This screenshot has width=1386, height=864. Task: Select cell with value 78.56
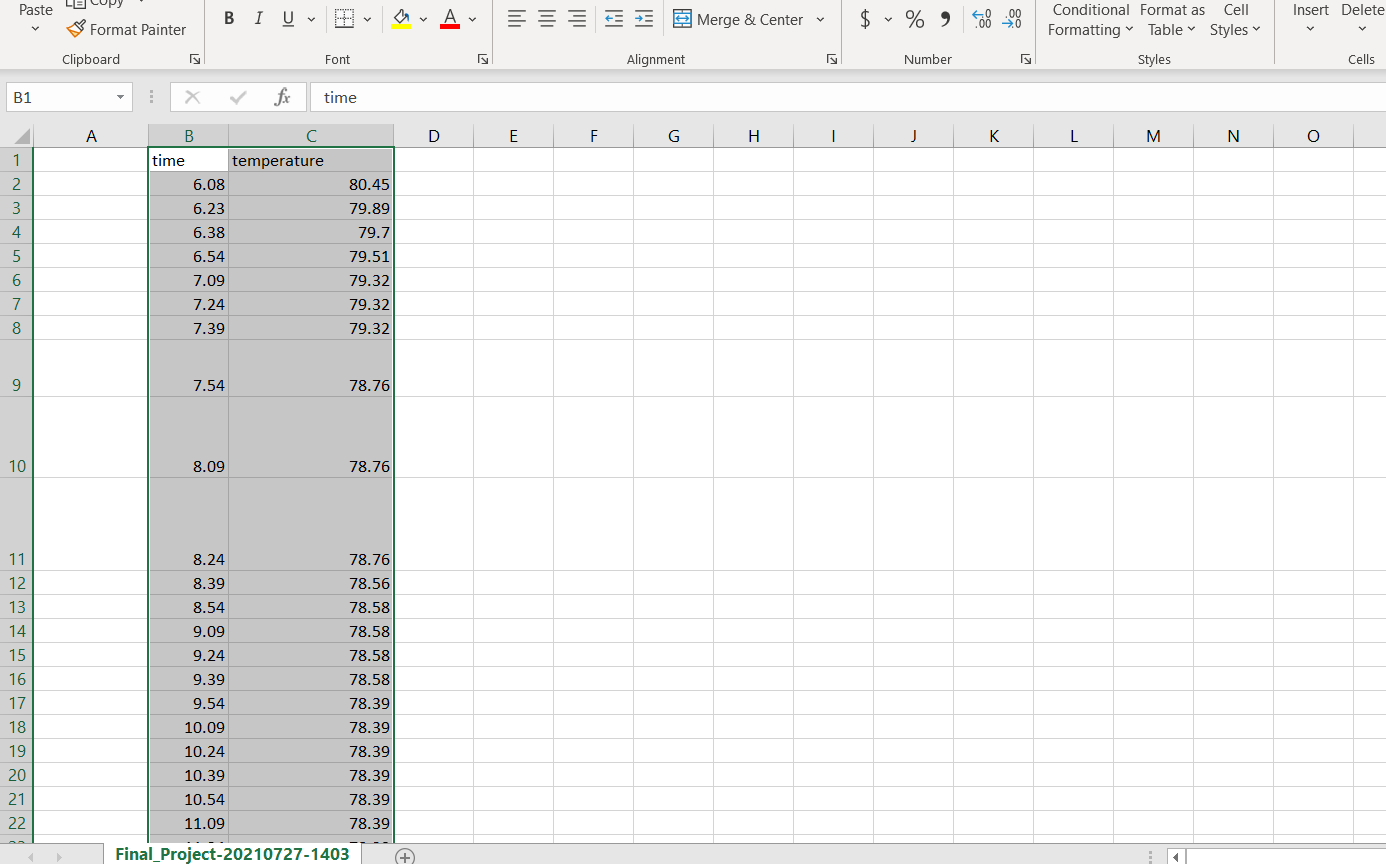(311, 583)
